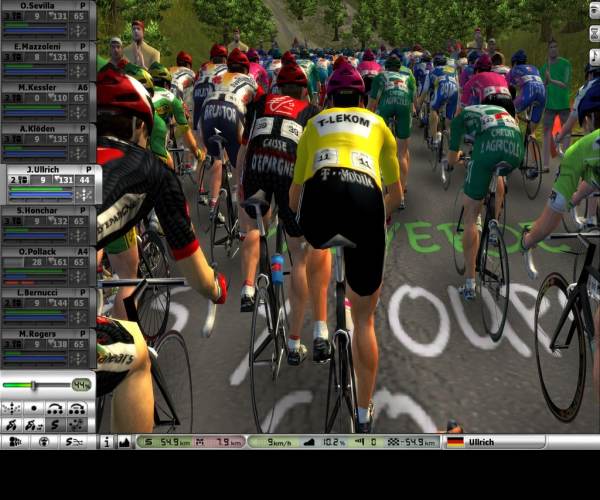The width and height of the screenshot is (600, 500).
Task: Click J.Ullrich's tactic arrows icon
Action: pos(84,195)
